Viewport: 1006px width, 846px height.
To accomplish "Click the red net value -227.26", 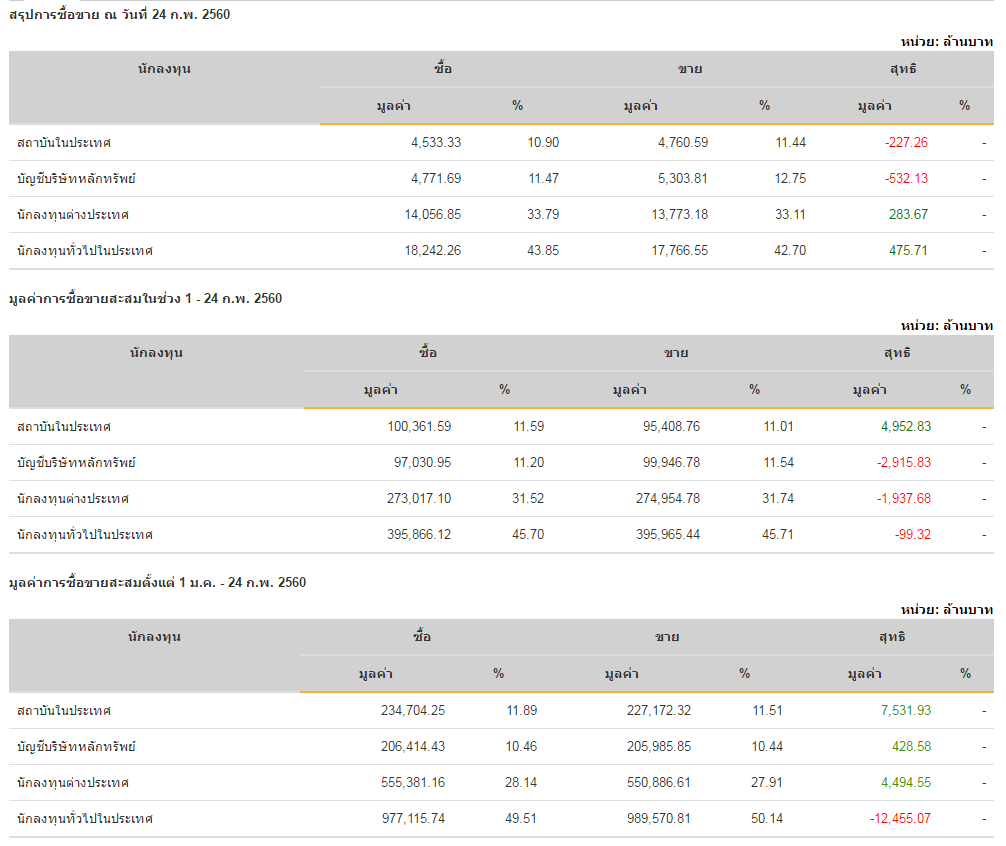I will [x=906, y=143].
